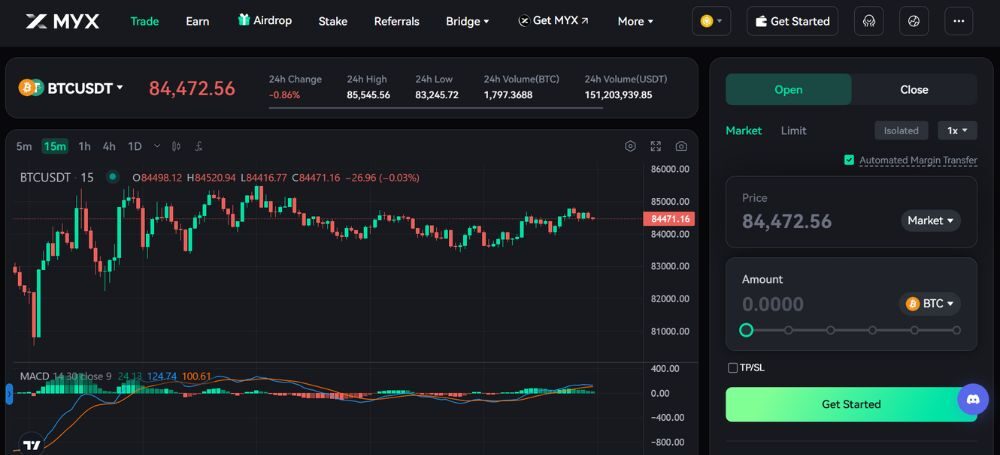The width and height of the screenshot is (1000, 455).
Task: Go to the Trade tab
Action: 144,21
